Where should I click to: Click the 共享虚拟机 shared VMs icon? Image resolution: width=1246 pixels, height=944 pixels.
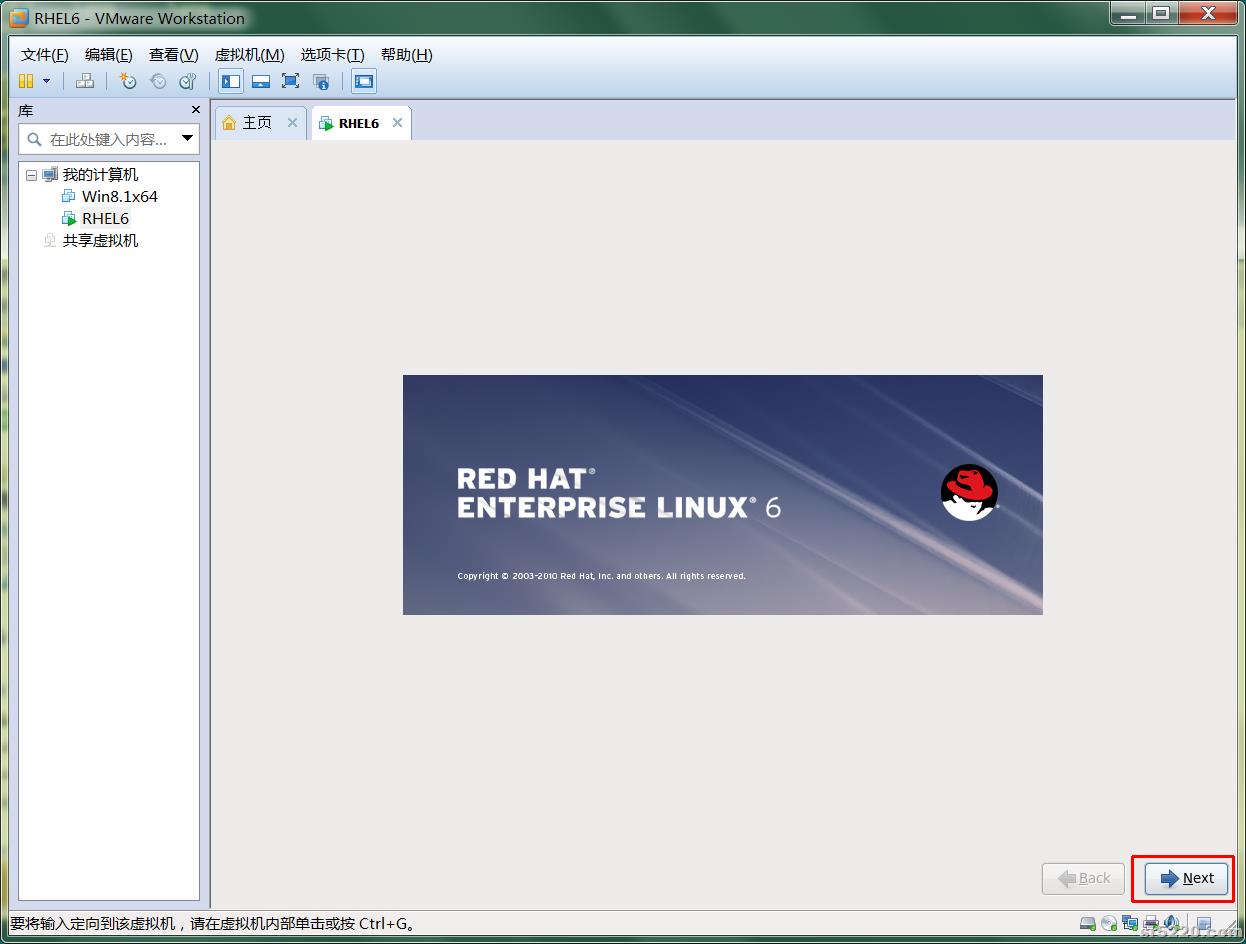(50, 241)
